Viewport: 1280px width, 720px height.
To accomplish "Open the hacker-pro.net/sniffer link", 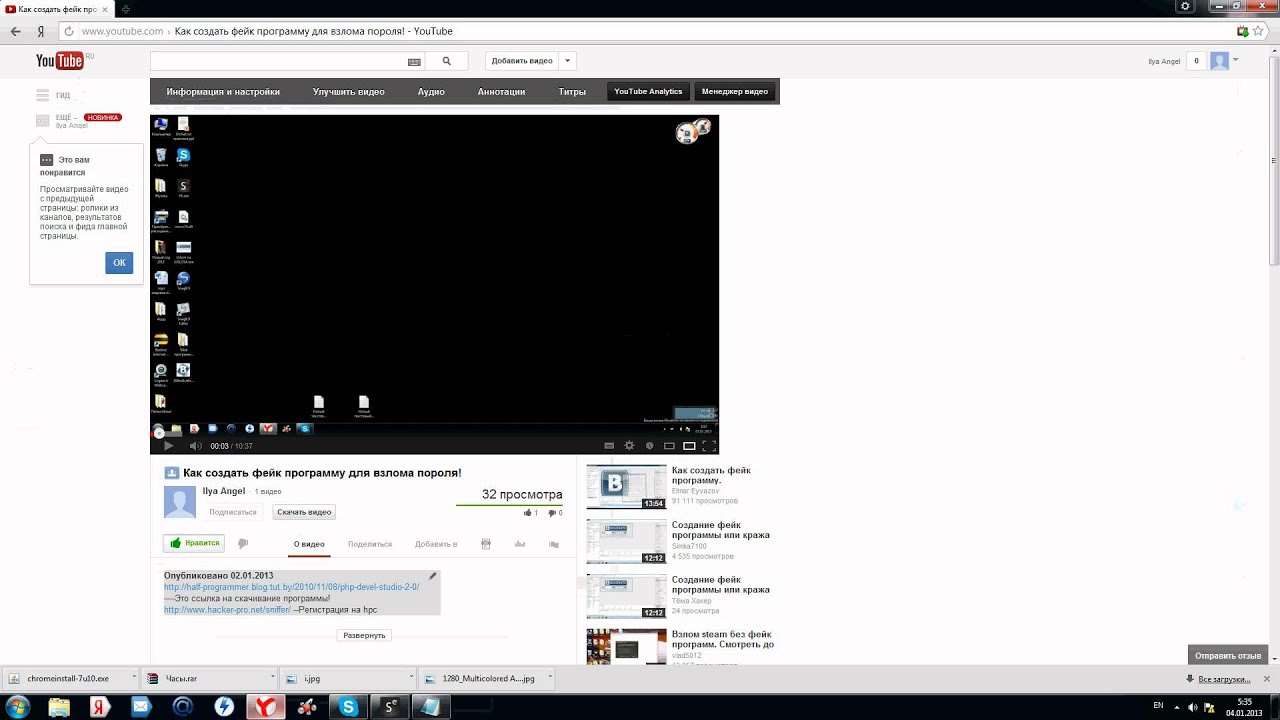I will (x=227, y=609).
